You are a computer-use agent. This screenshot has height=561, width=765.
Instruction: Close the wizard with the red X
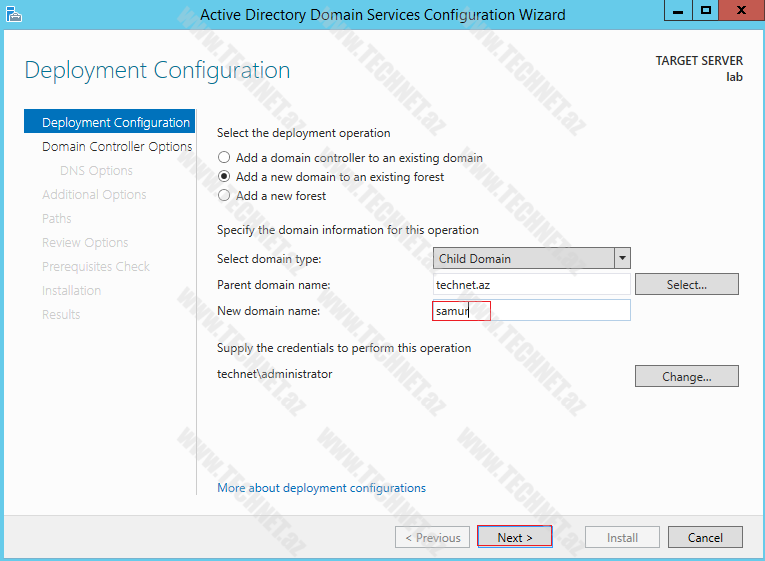pyautogui.click(x=738, y=11)
